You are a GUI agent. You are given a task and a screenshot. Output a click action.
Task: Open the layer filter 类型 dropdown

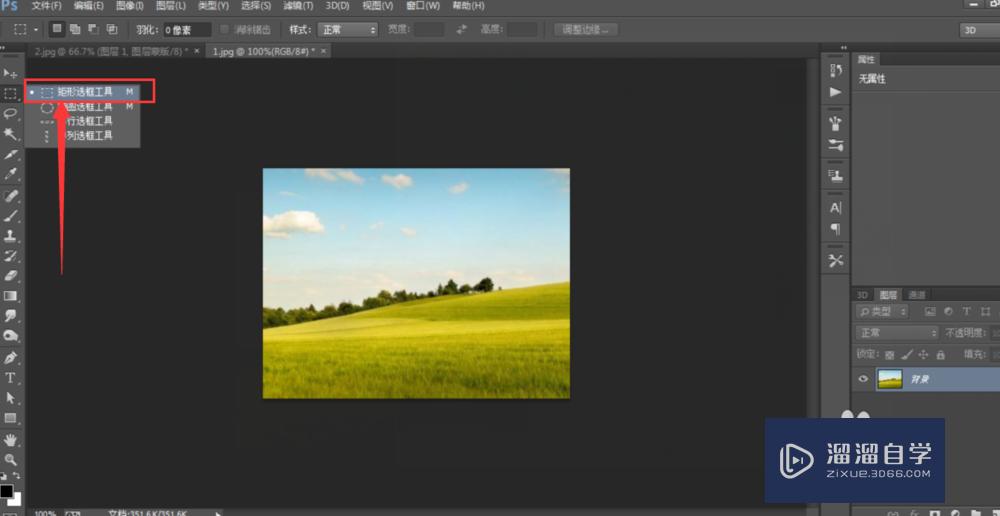click(882, 312)
